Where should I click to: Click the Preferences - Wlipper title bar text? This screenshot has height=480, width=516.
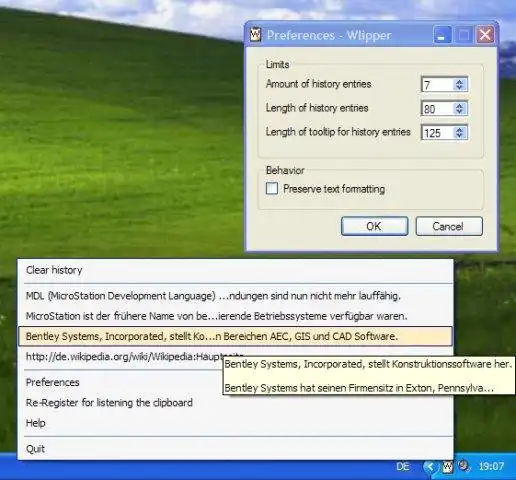329,35
